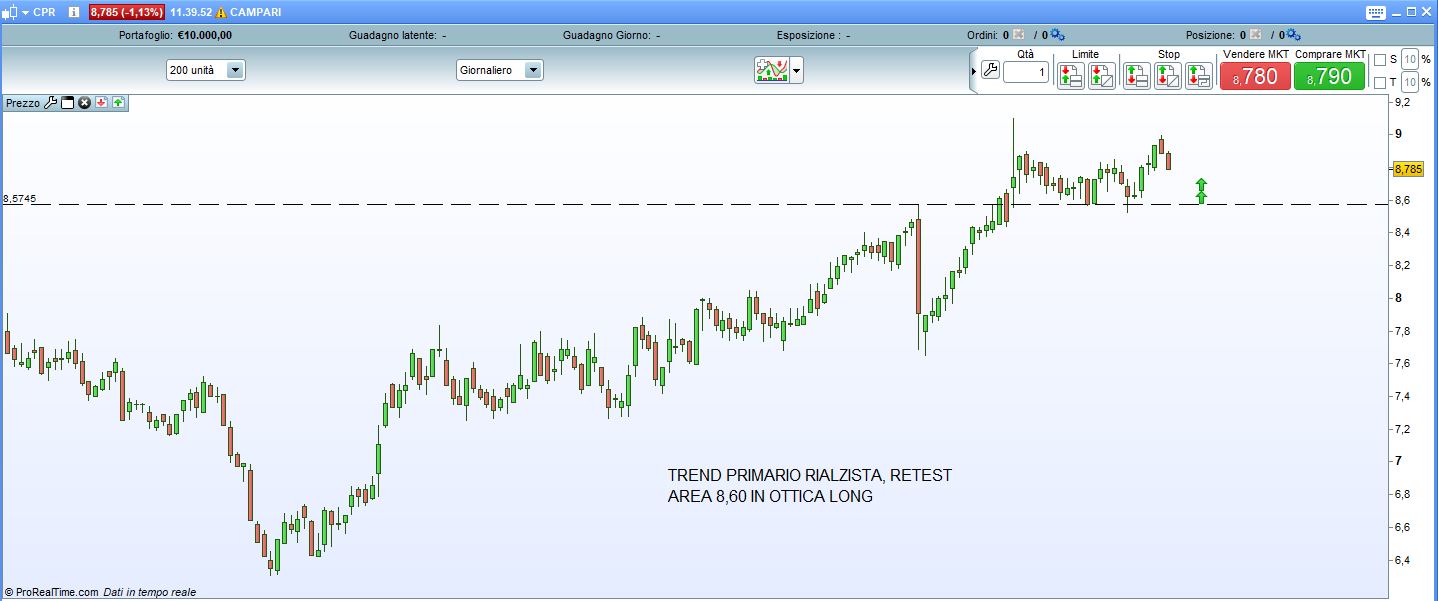Screen dimensions: 1438x601
Task: Move Prezzo panel up with green arrow
Action: point(118,102)
